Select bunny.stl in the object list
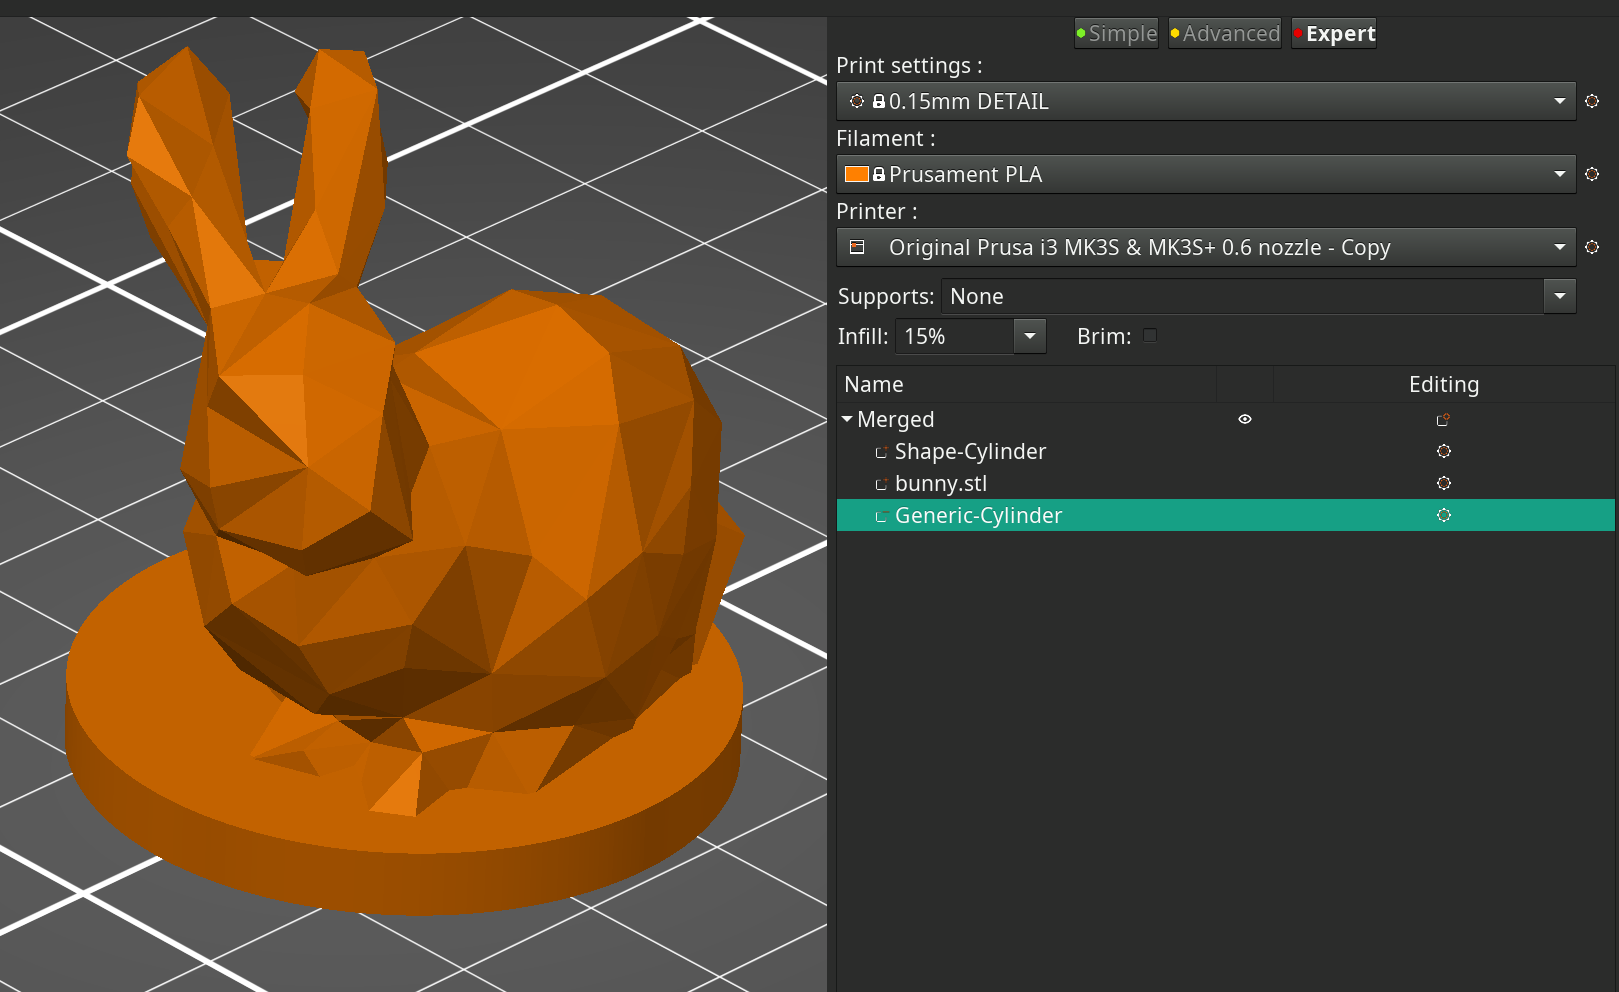Screen dimensions: 1619x992 (x=940, y=483)
